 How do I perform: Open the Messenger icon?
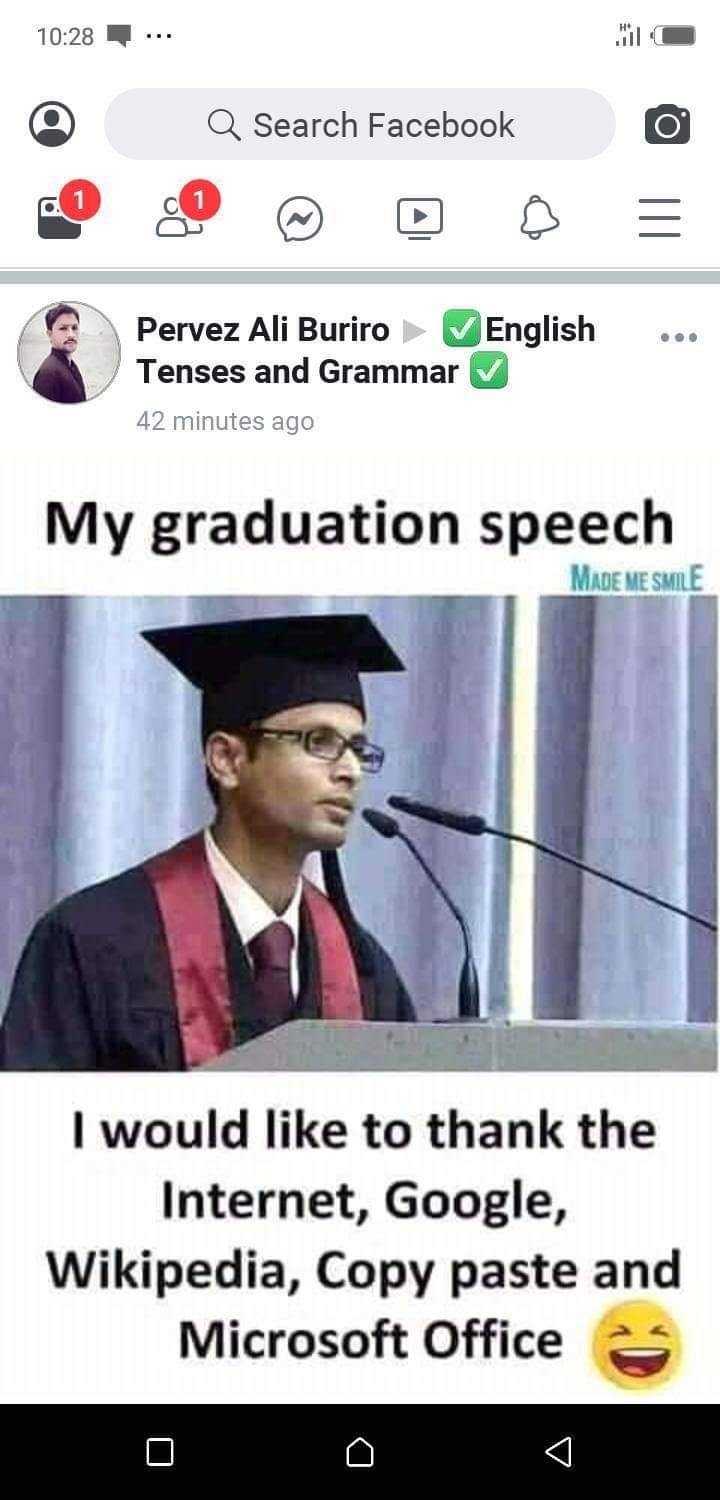point(300,219)
